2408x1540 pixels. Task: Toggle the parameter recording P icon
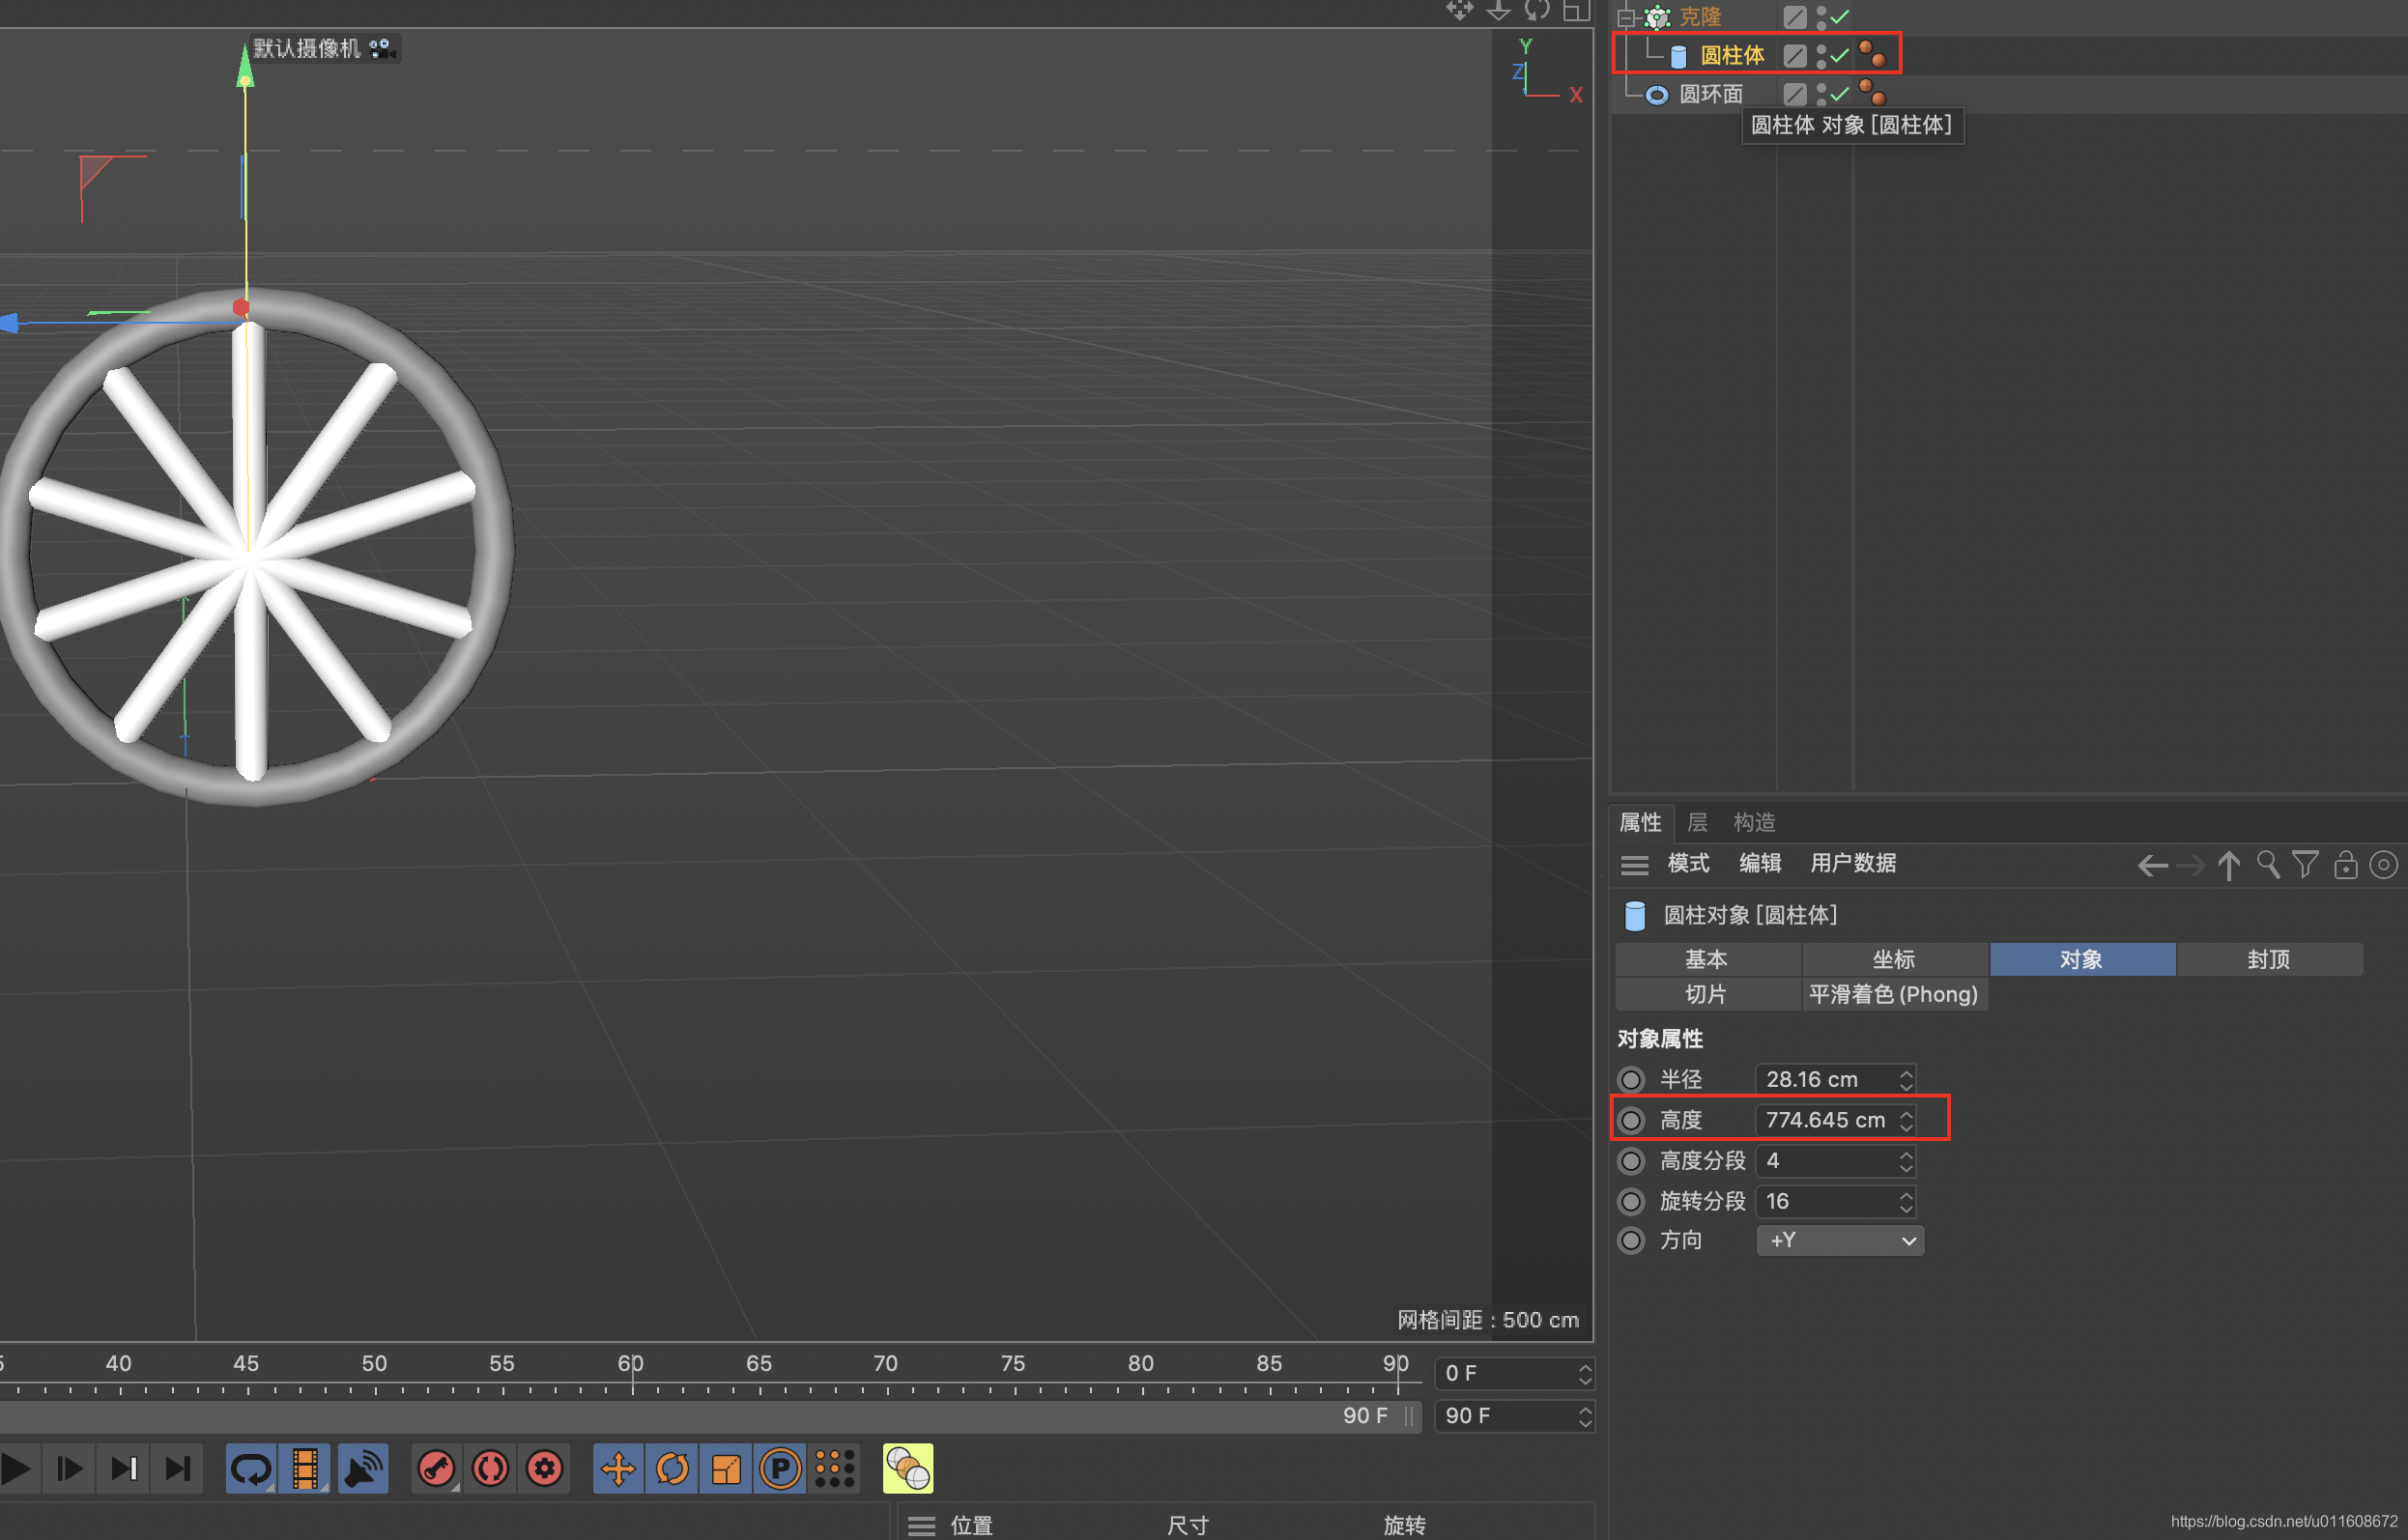tap(780, 1469)
